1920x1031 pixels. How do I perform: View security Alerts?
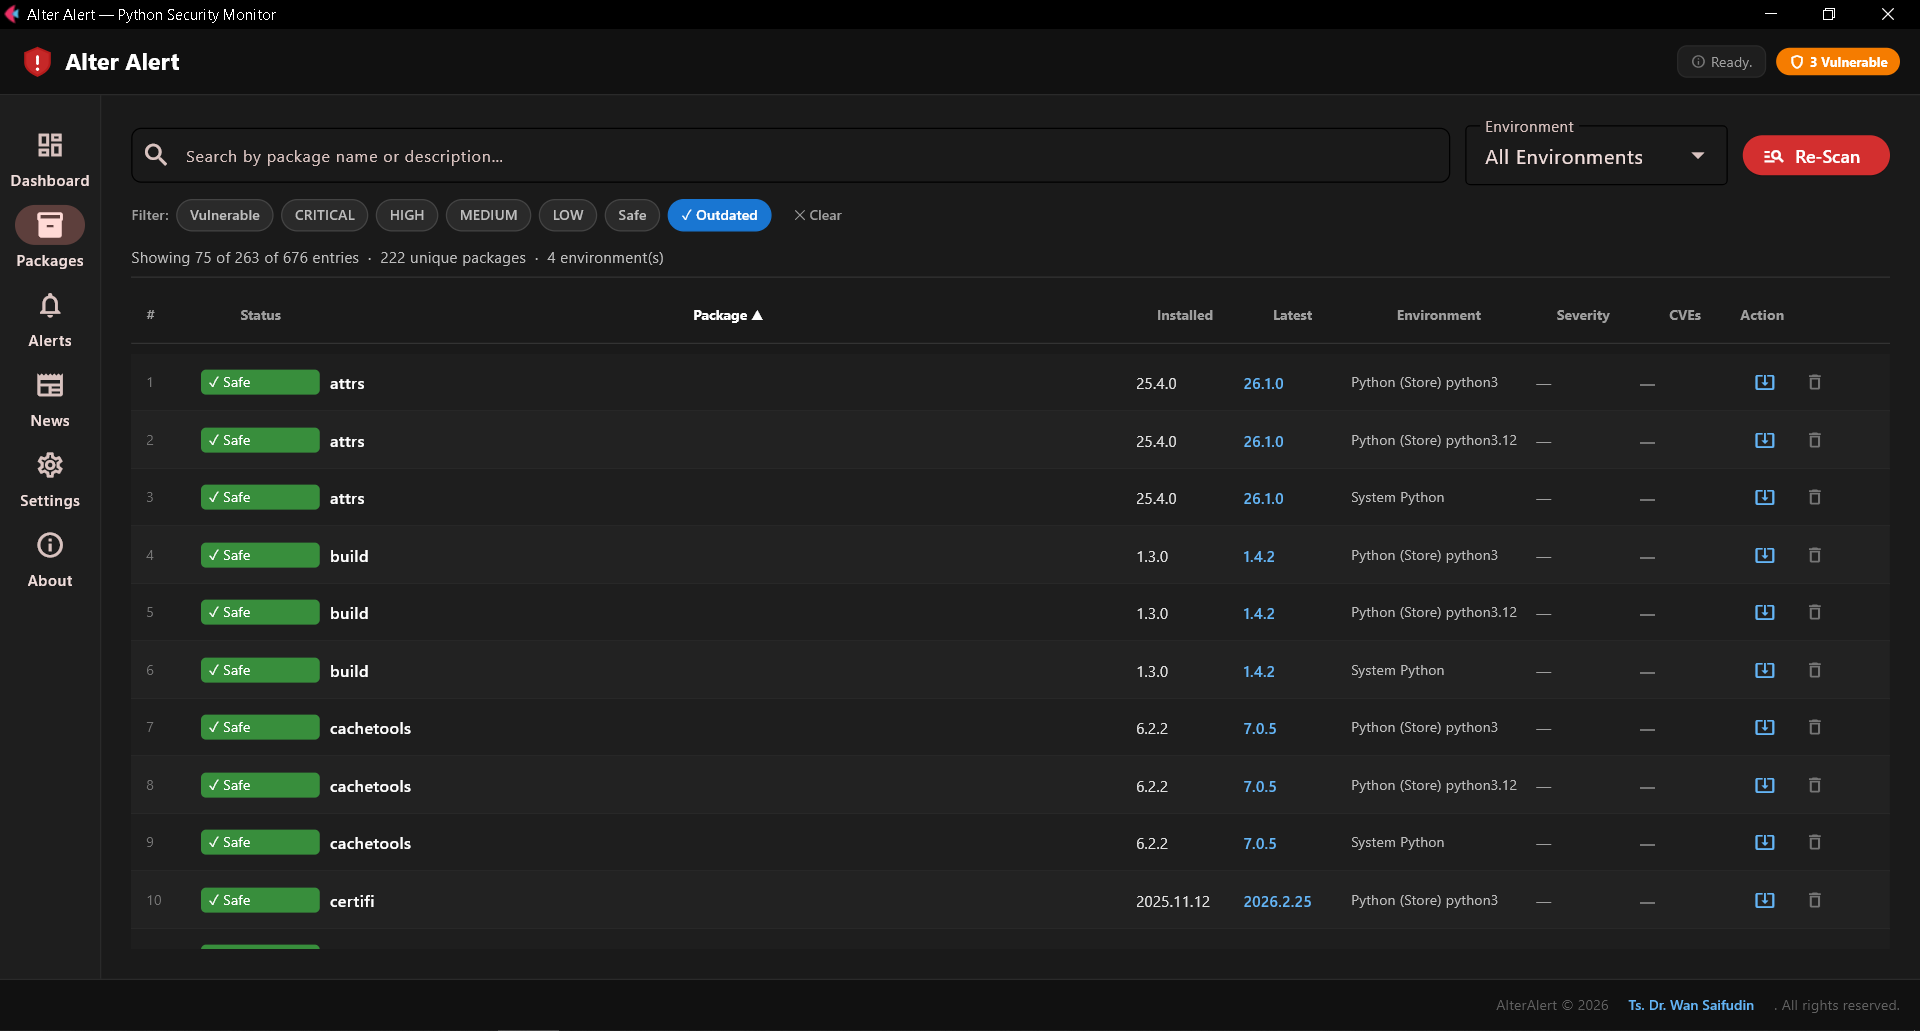tap(49, 318)
